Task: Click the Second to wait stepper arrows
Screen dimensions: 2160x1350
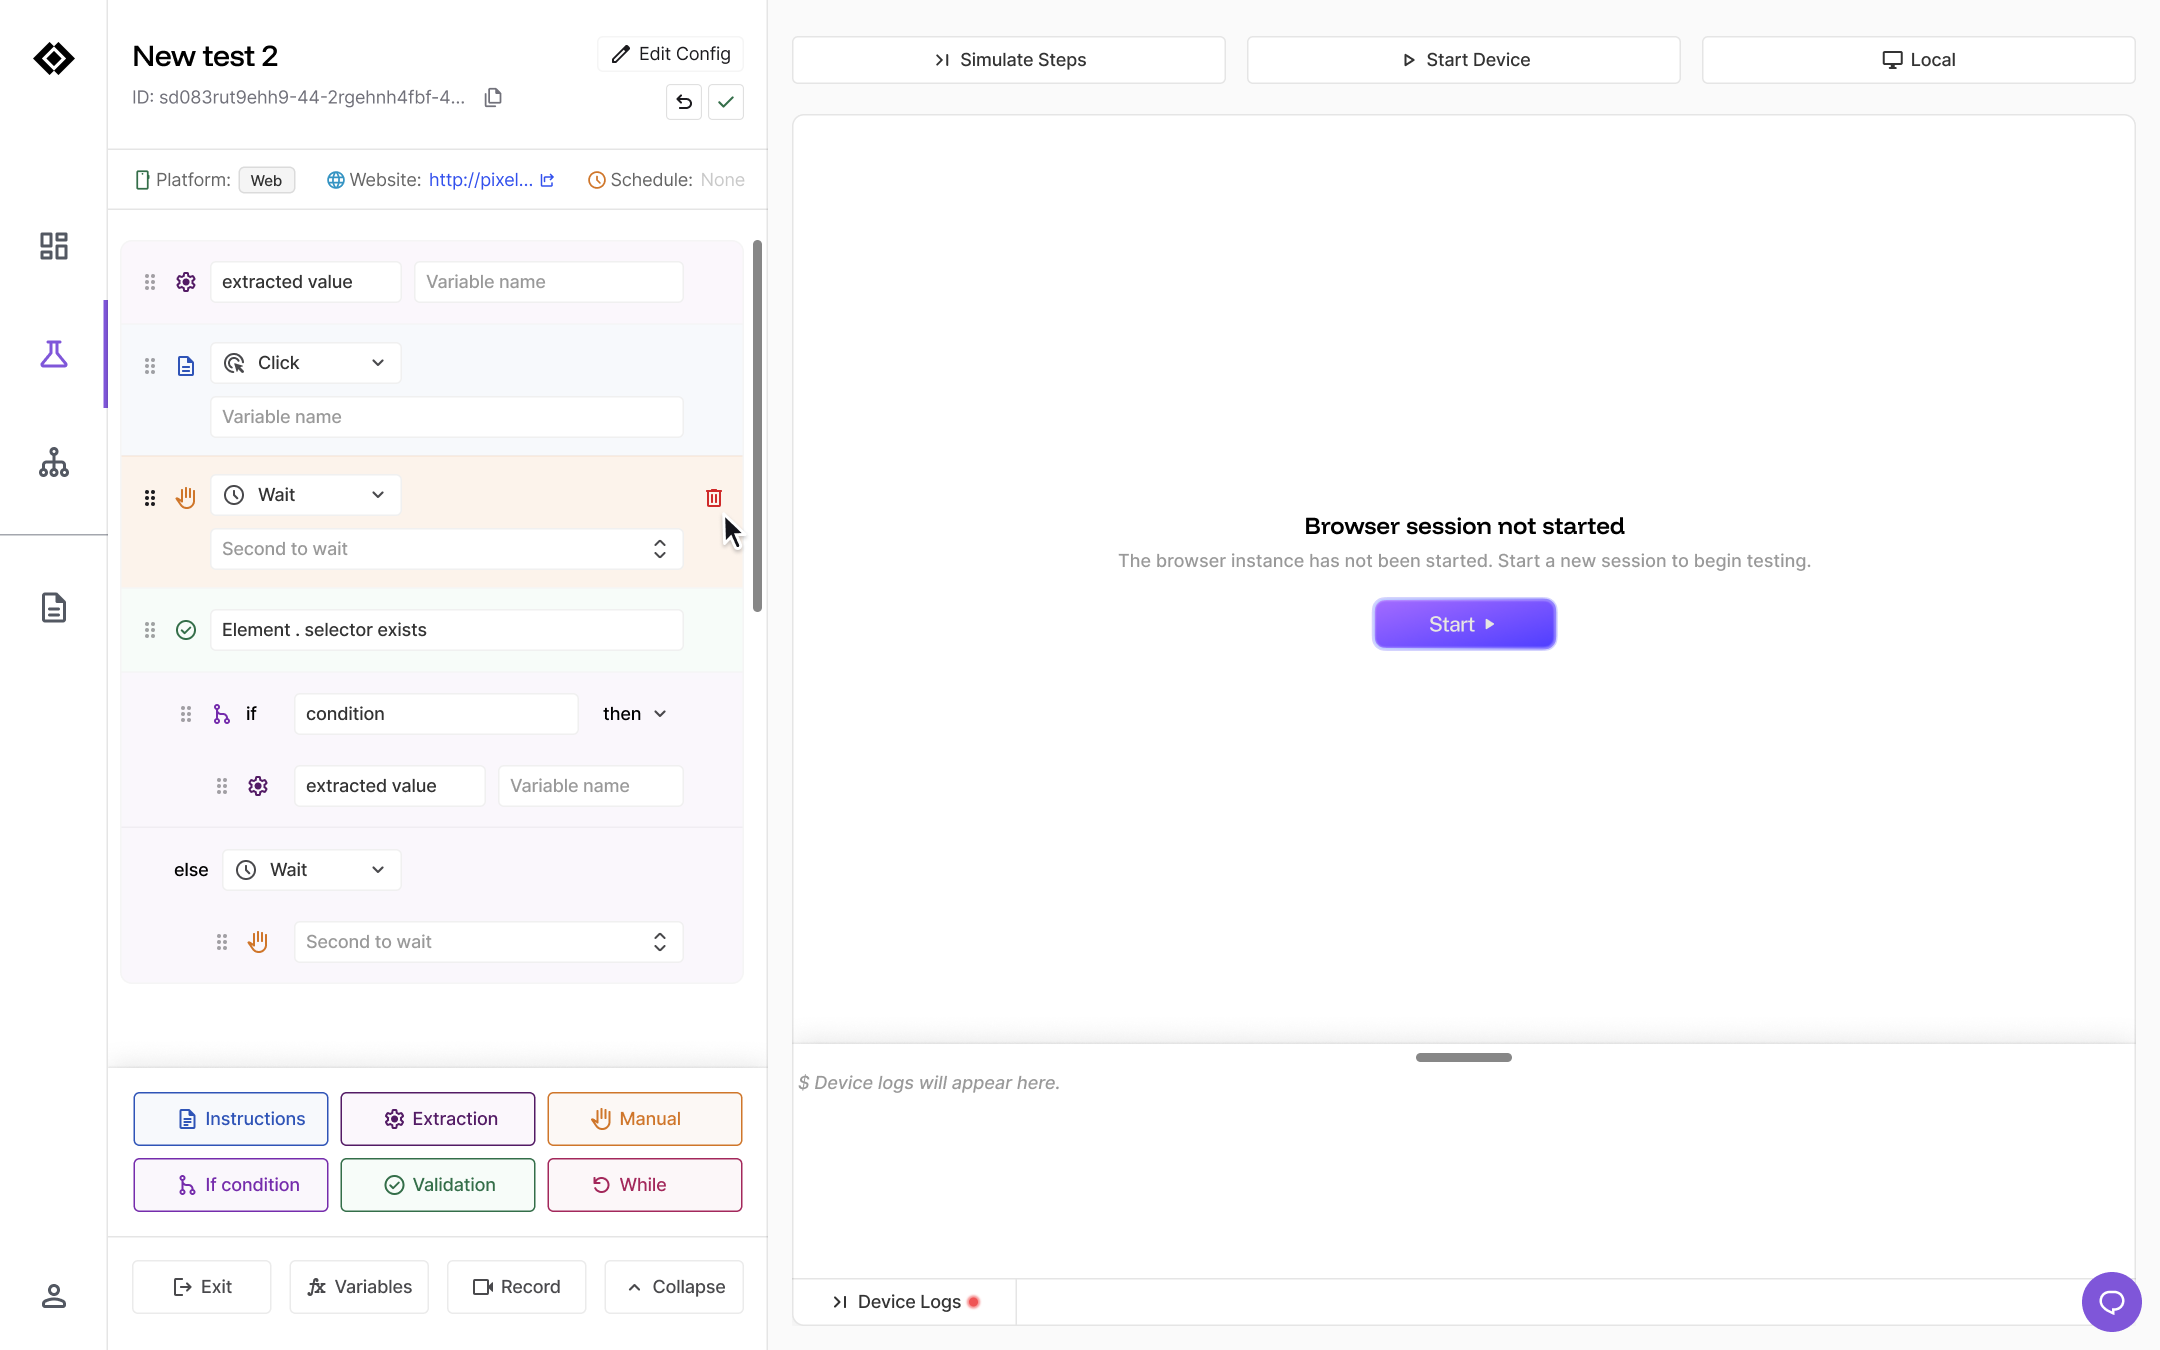Action: pyautogui.click(x=660, y=549)
